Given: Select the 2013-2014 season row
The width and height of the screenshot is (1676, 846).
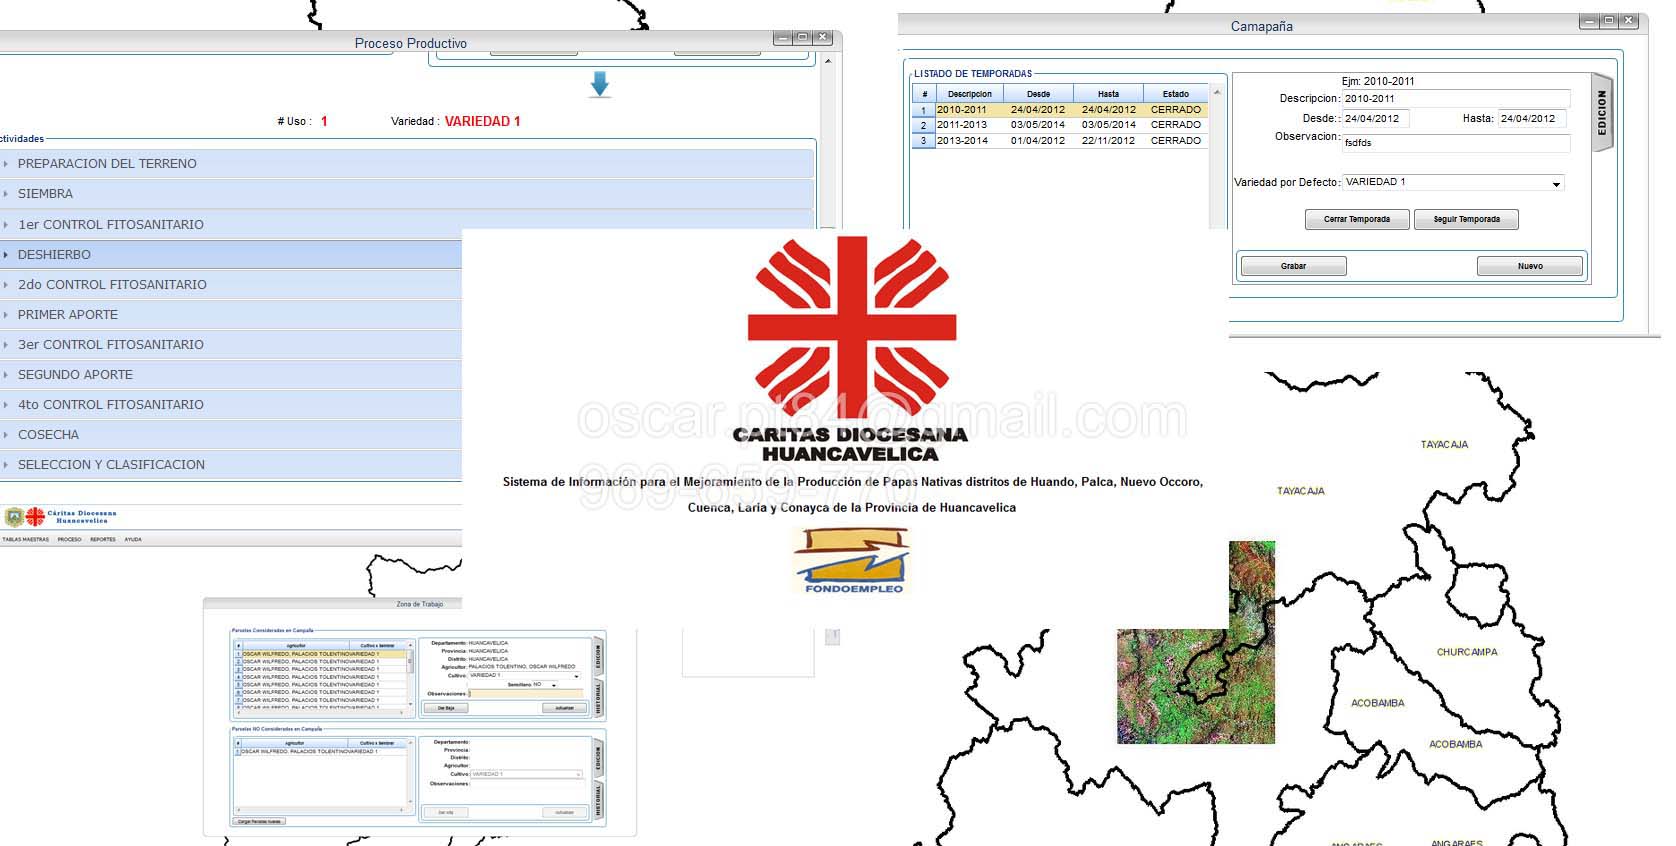Looking at the screenshot, I should click(1060, 141).
